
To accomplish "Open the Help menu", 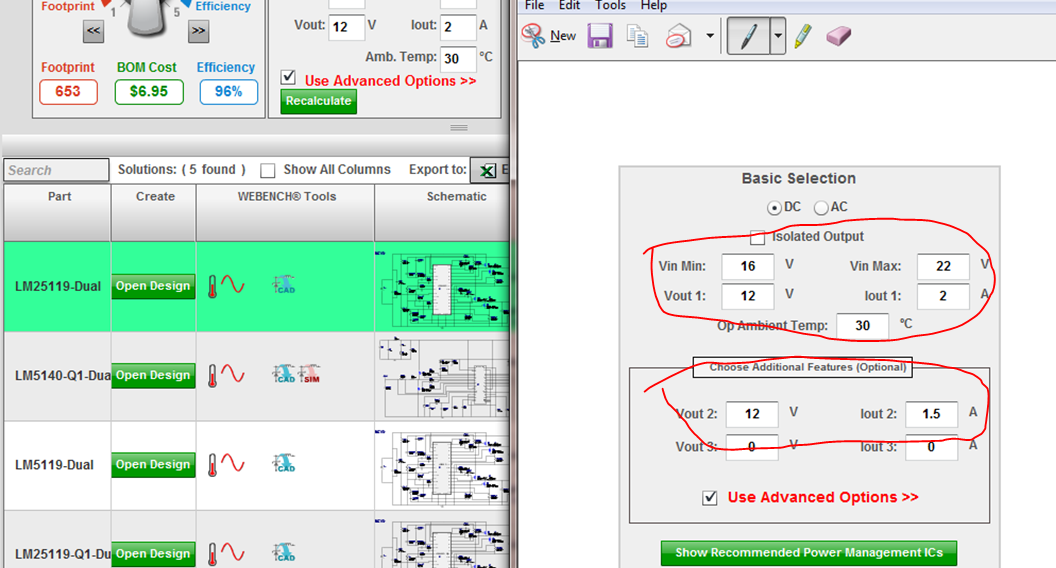I will (653, 5).
